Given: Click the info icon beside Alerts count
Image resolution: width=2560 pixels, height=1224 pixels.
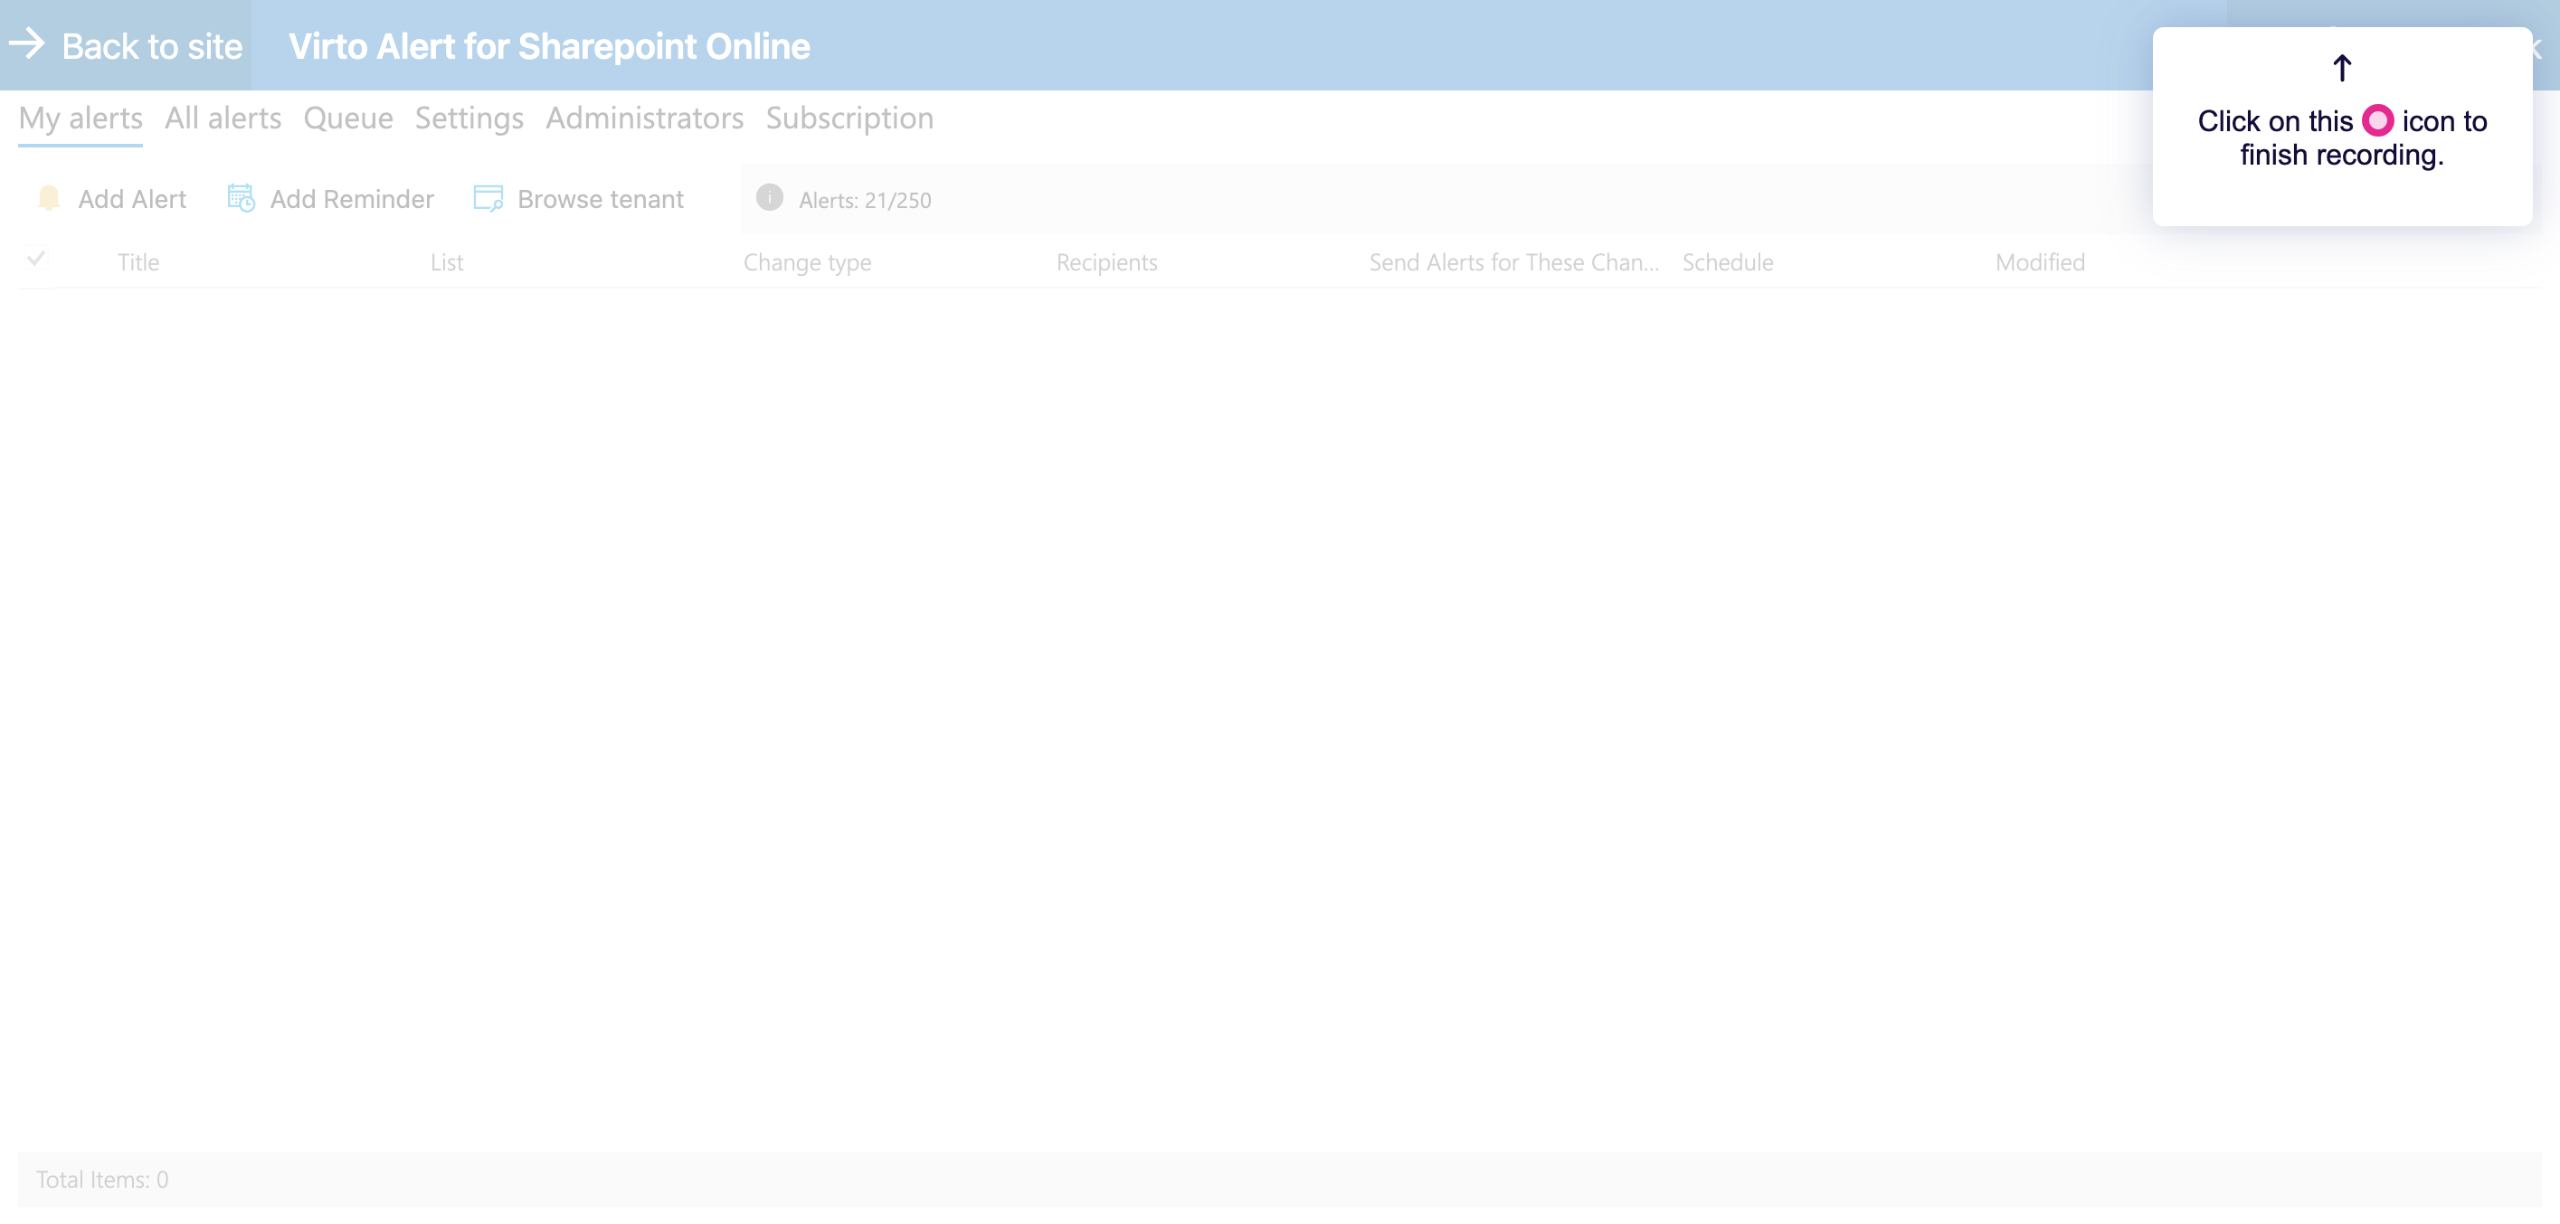Looking at the screenshot, I should (x=769, y=198).
